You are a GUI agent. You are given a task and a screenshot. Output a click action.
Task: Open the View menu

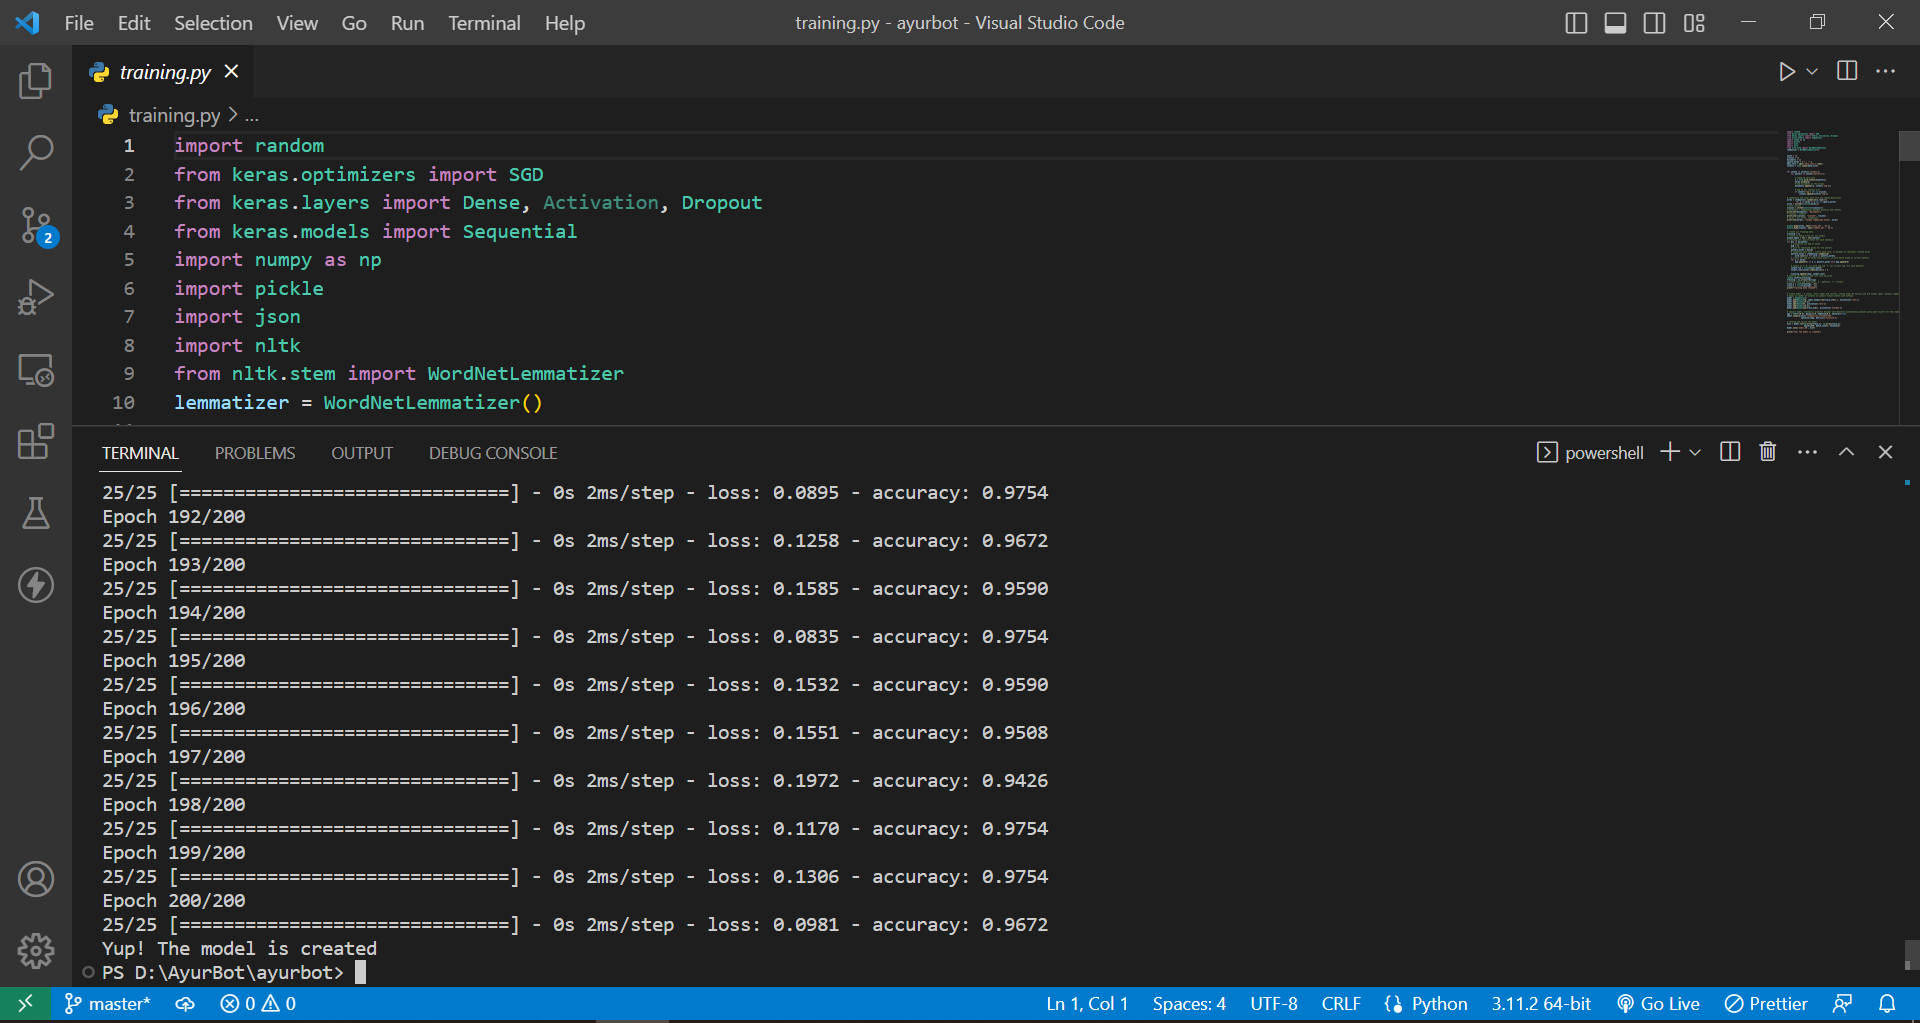pyautogui.click(x=297, y=23)
